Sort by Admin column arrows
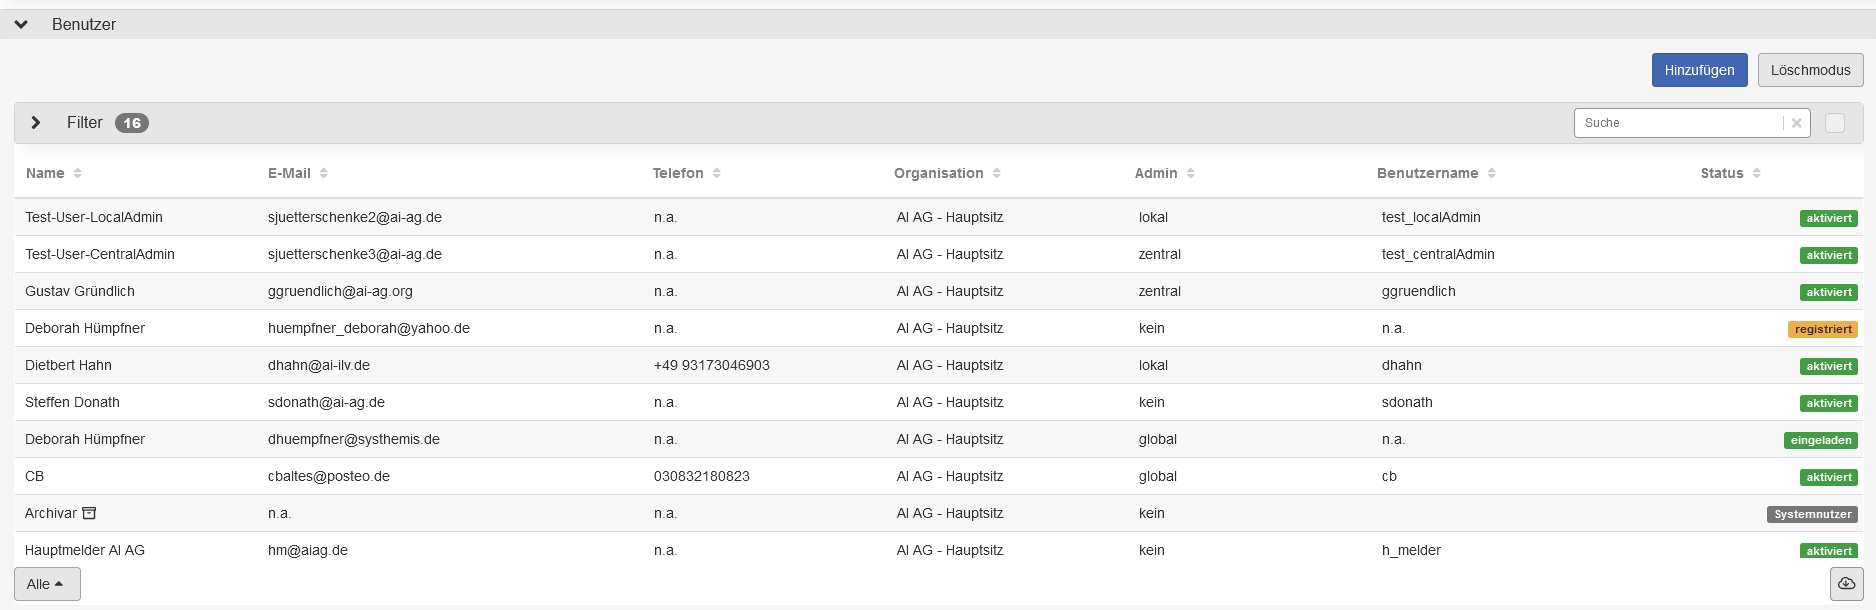The image size is (1876, 610). pyautogui.click(x=1191, y=173)
